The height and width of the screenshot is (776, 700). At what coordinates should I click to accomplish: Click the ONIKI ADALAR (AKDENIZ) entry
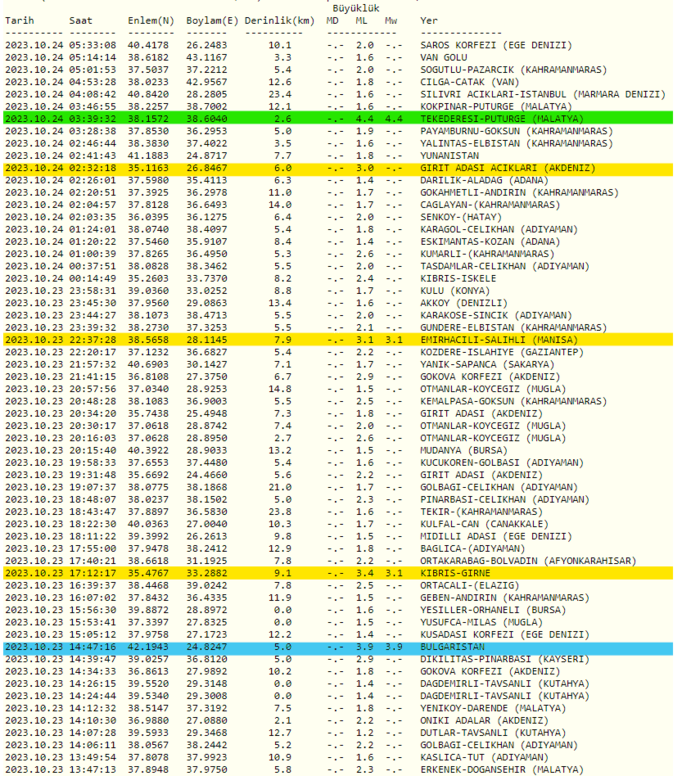pos(484,720)
